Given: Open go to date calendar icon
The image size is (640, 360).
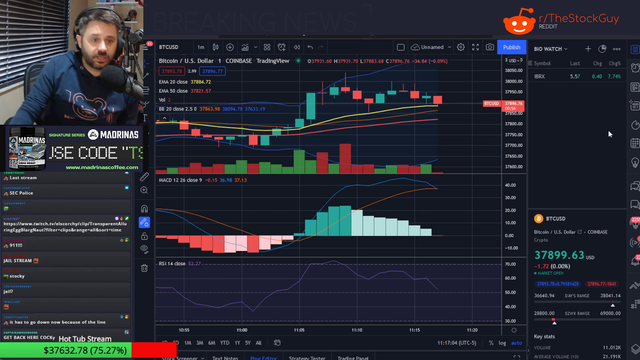Looking at the screenshot, I should pos(277,343).
